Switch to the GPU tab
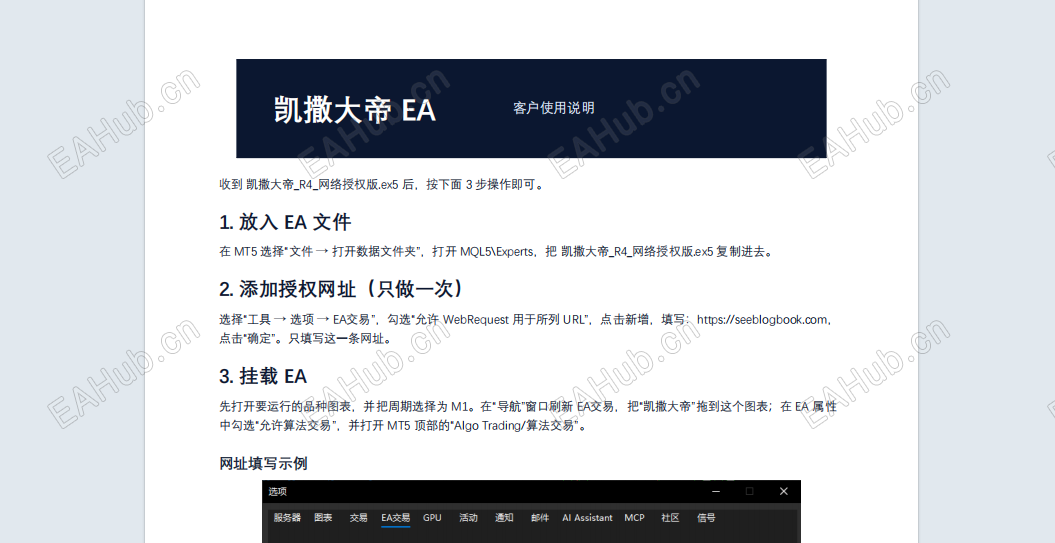 [432, 517]
